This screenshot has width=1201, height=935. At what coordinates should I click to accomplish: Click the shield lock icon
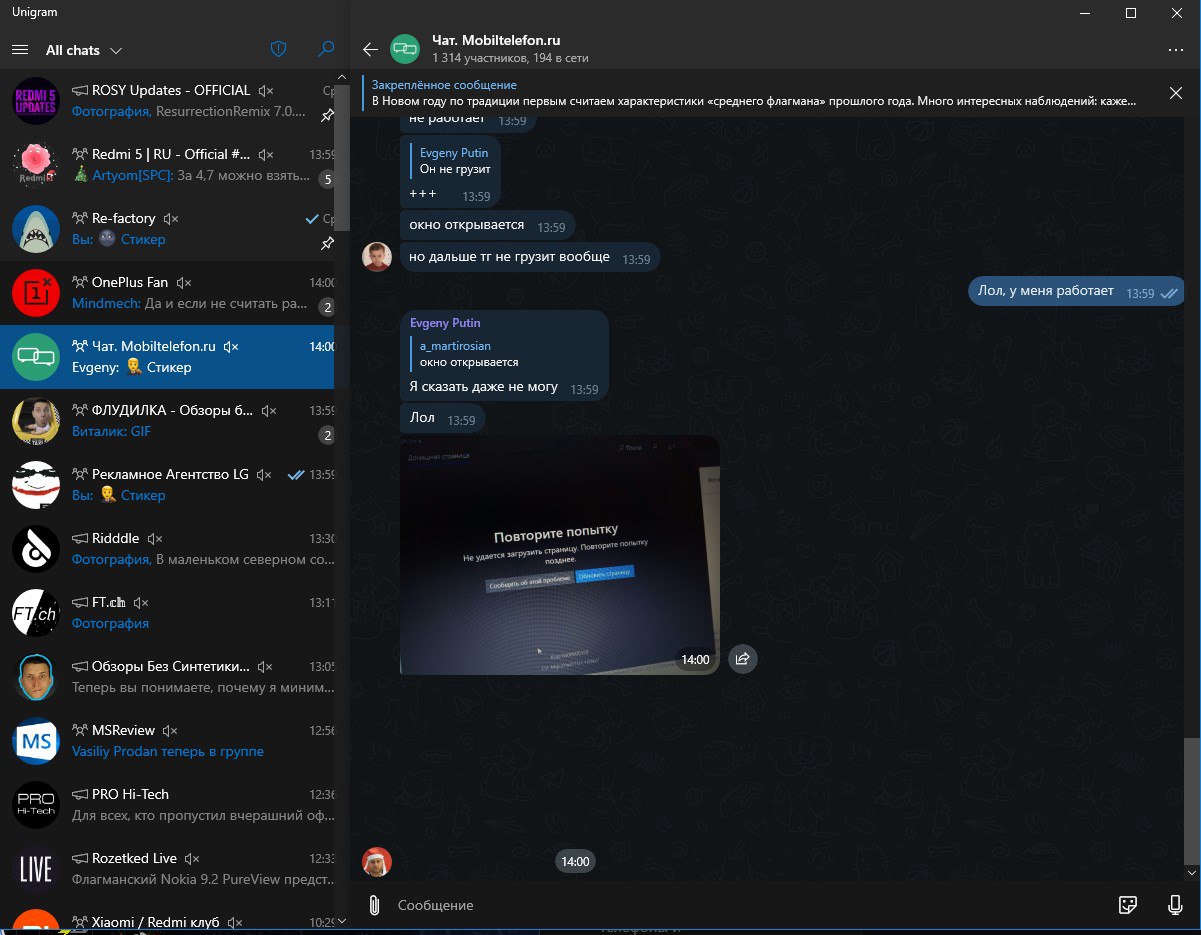tap(279, 49)
